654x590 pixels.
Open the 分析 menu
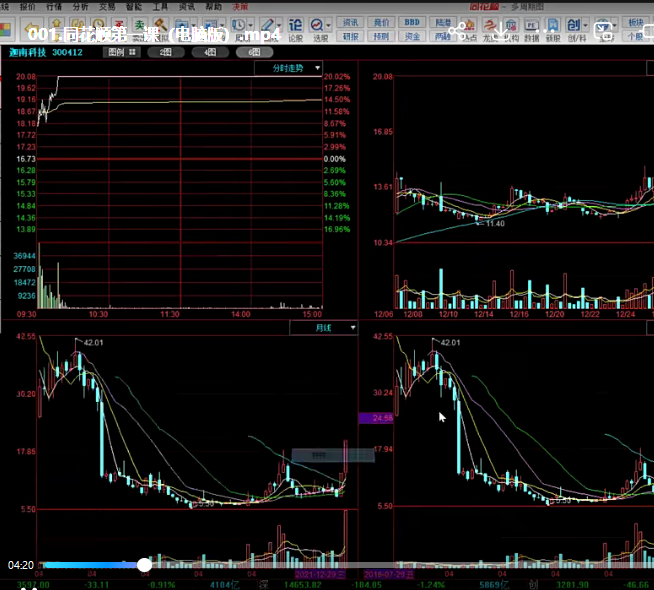coord(81,6)
